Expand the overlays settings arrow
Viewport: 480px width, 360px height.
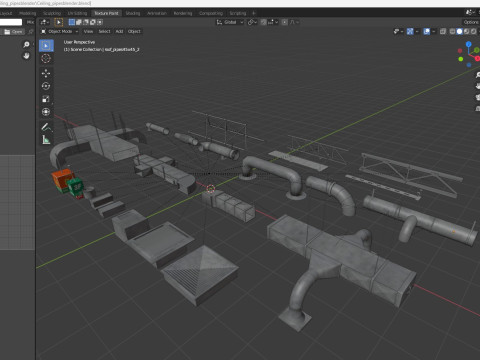coord(433,31)
